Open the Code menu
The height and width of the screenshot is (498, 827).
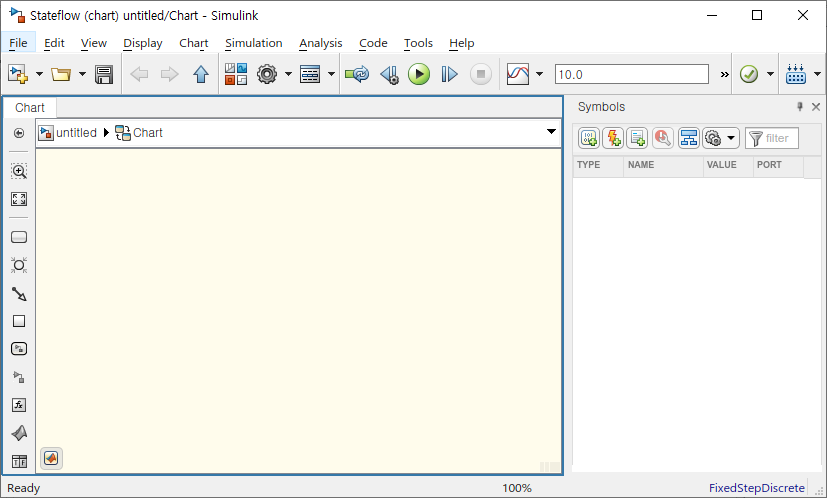(x=373, y=43)
